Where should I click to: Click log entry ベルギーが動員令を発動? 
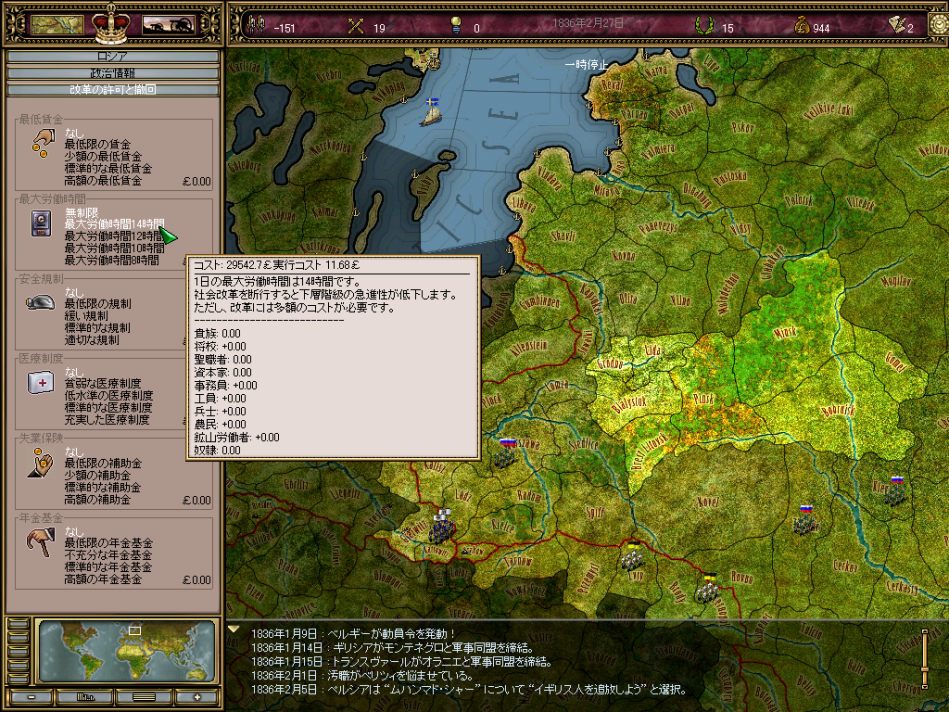point(353,633)
